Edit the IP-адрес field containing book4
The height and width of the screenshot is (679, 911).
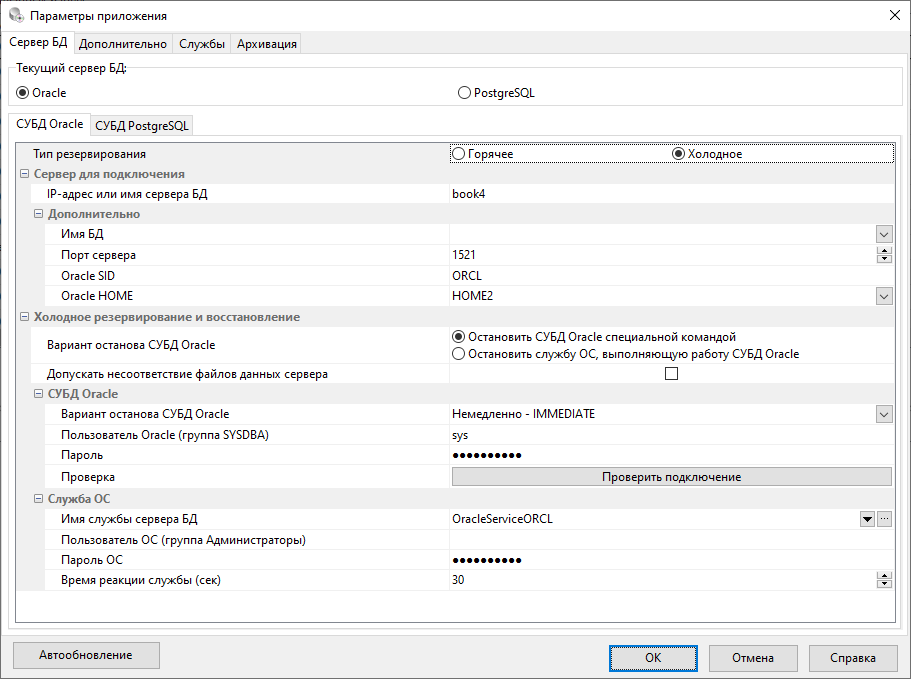coord(672,194)
